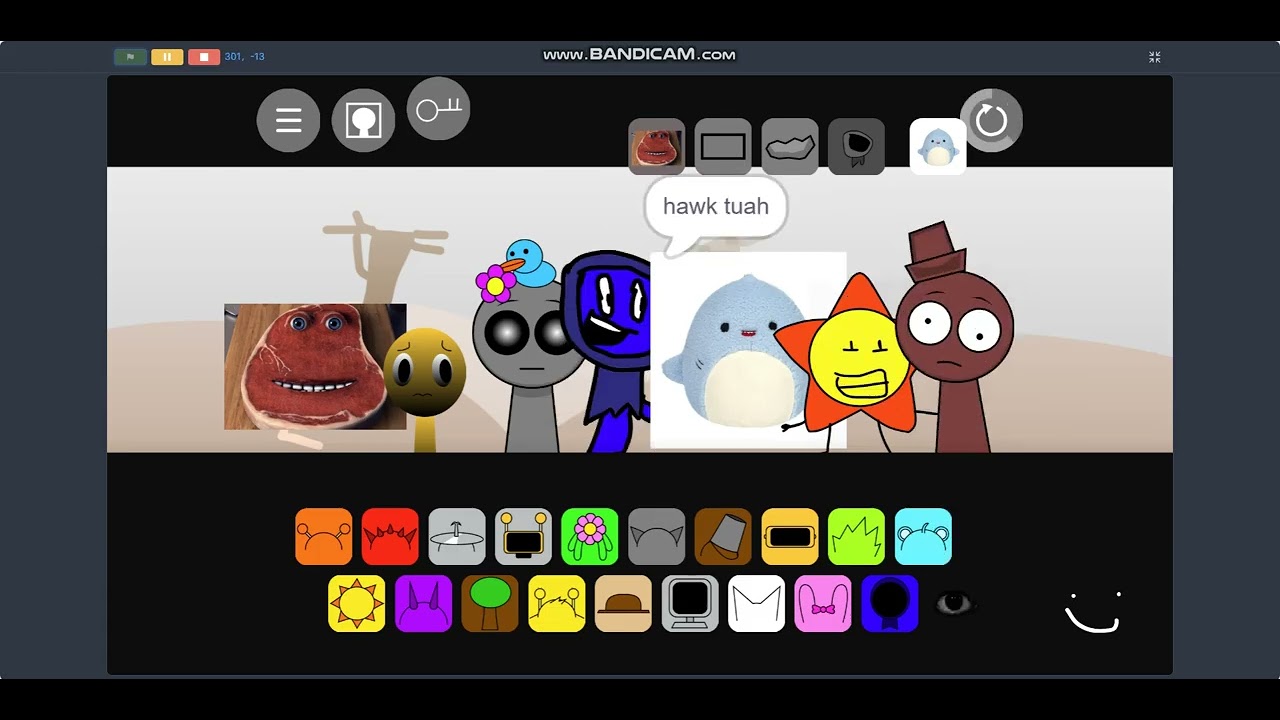Select the dark hooded figure slot icon

coord(856,146)
